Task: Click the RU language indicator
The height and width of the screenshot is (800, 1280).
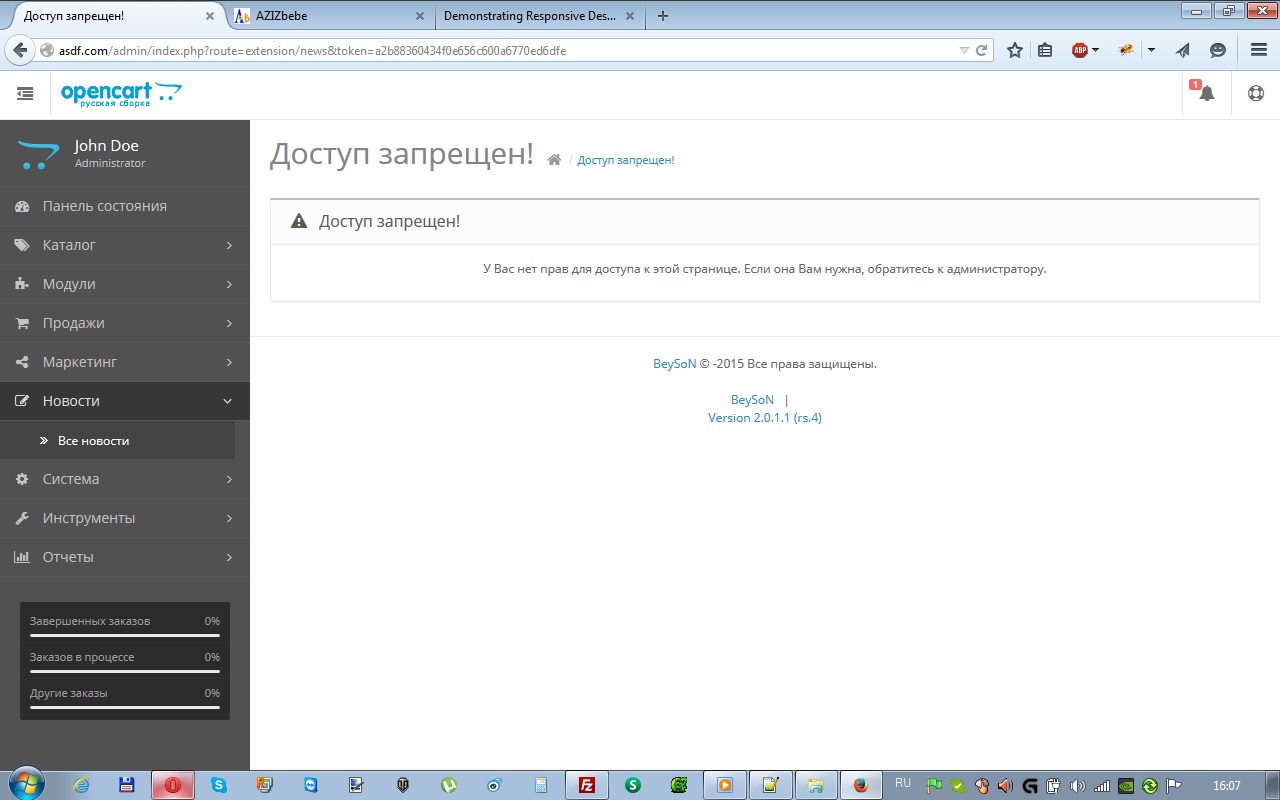Action: pyautogui.click(x=903, y=783)
